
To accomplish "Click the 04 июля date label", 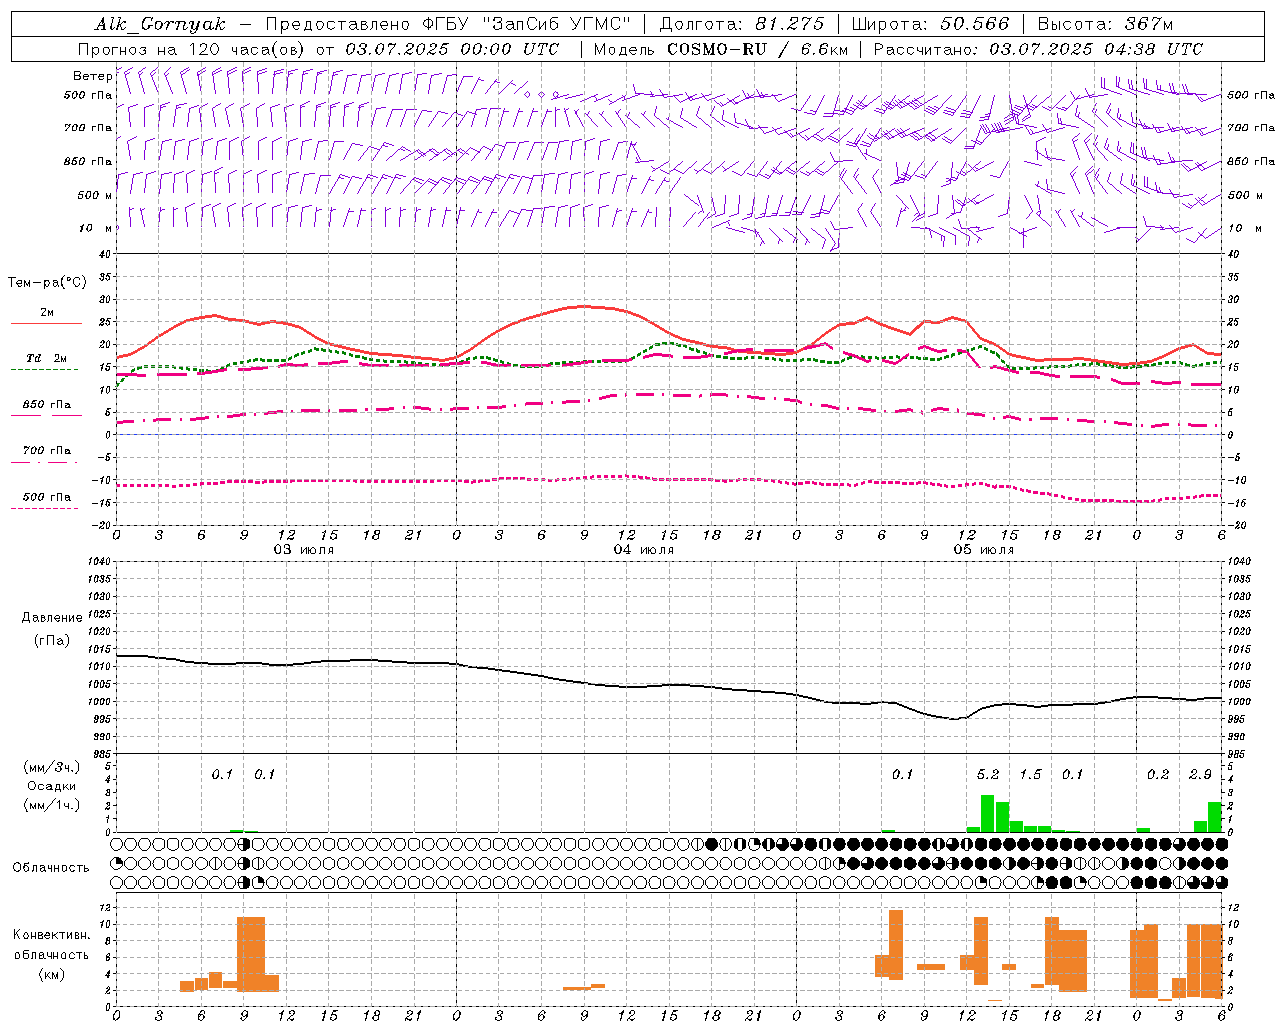I will [644, 549].
